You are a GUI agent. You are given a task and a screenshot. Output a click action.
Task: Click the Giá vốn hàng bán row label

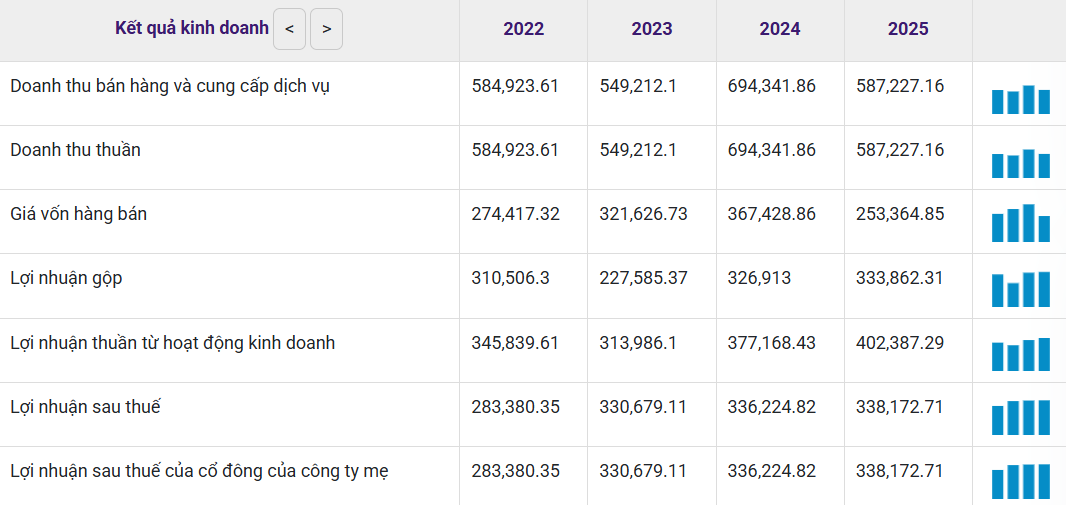tap(79, 214)
